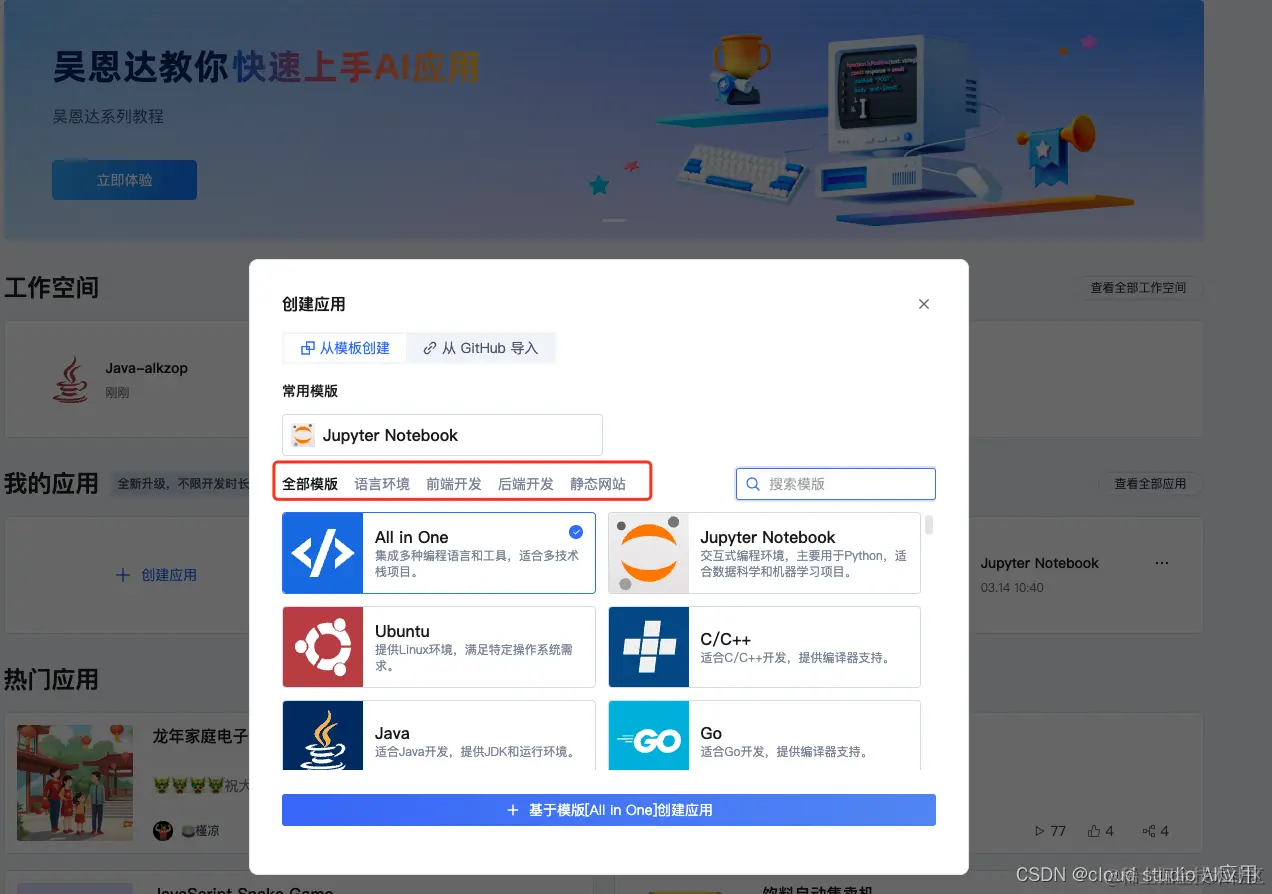This screenshot has width=1272, height=894.
Task: Open the three-dot menu for Jupyter Notebook app
Action: click(1162, 563)
